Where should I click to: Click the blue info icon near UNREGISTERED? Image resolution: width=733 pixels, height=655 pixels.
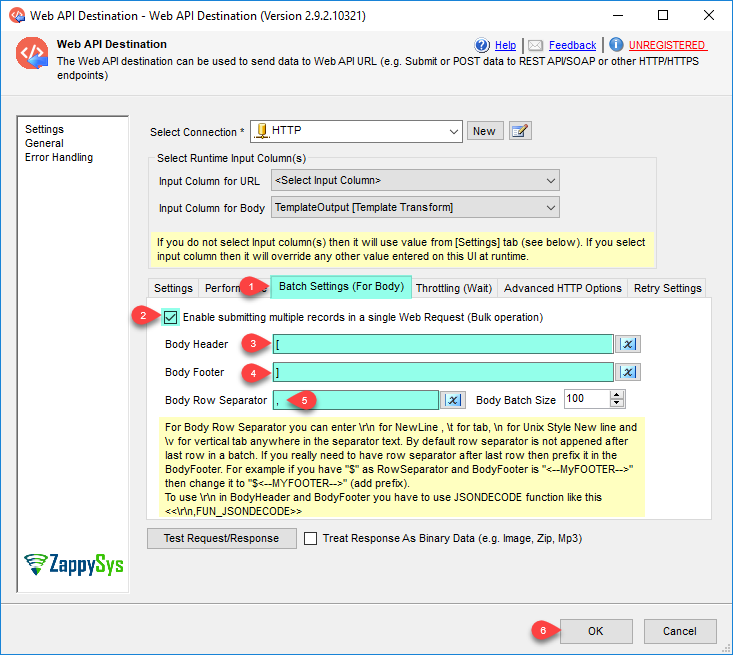pos(616,45)
